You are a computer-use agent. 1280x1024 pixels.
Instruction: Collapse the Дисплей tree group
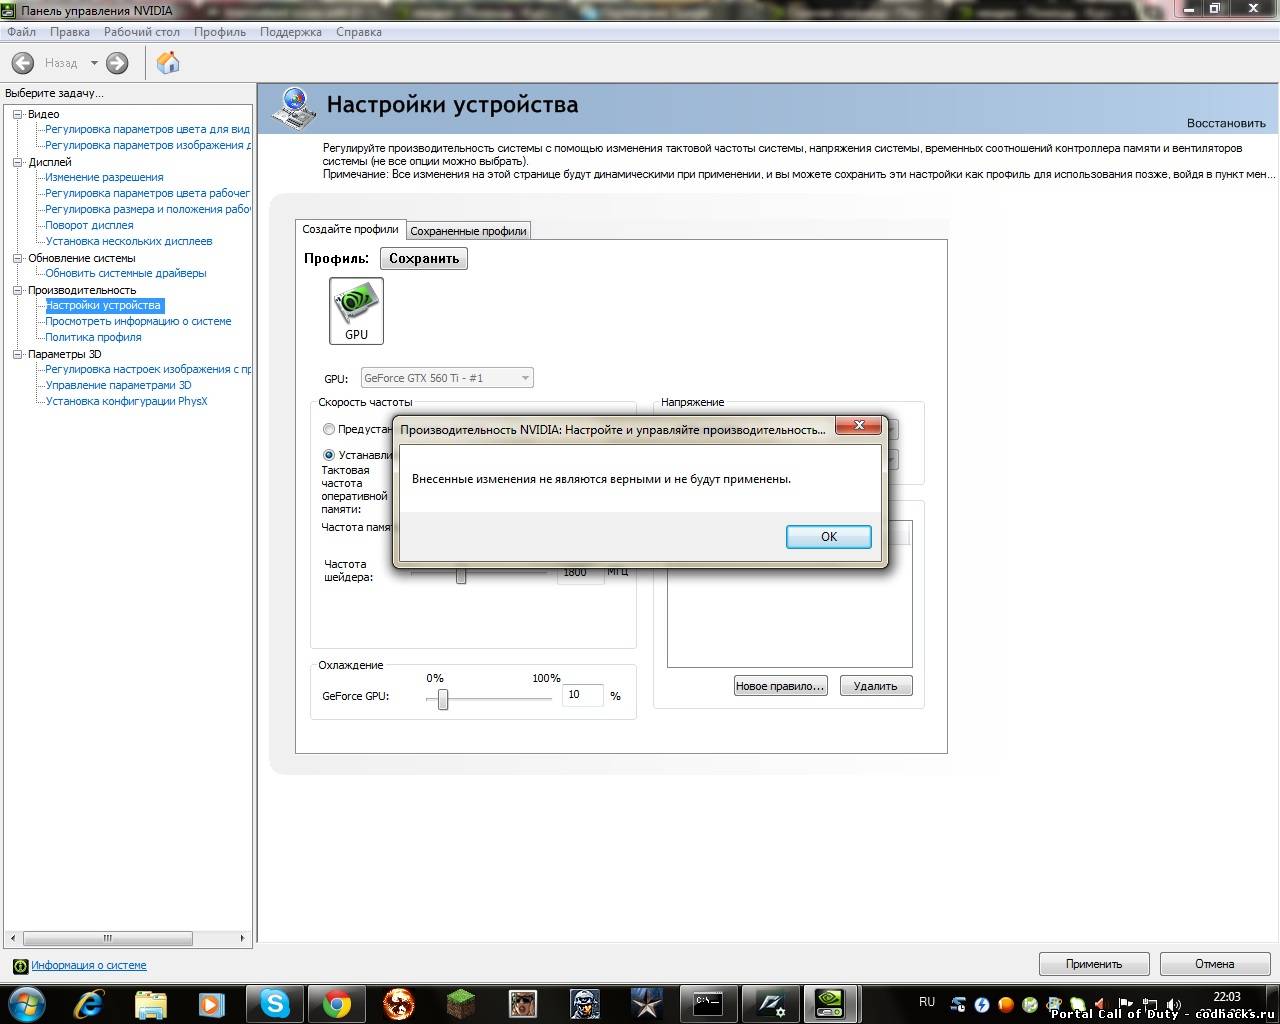coord(17,162)
